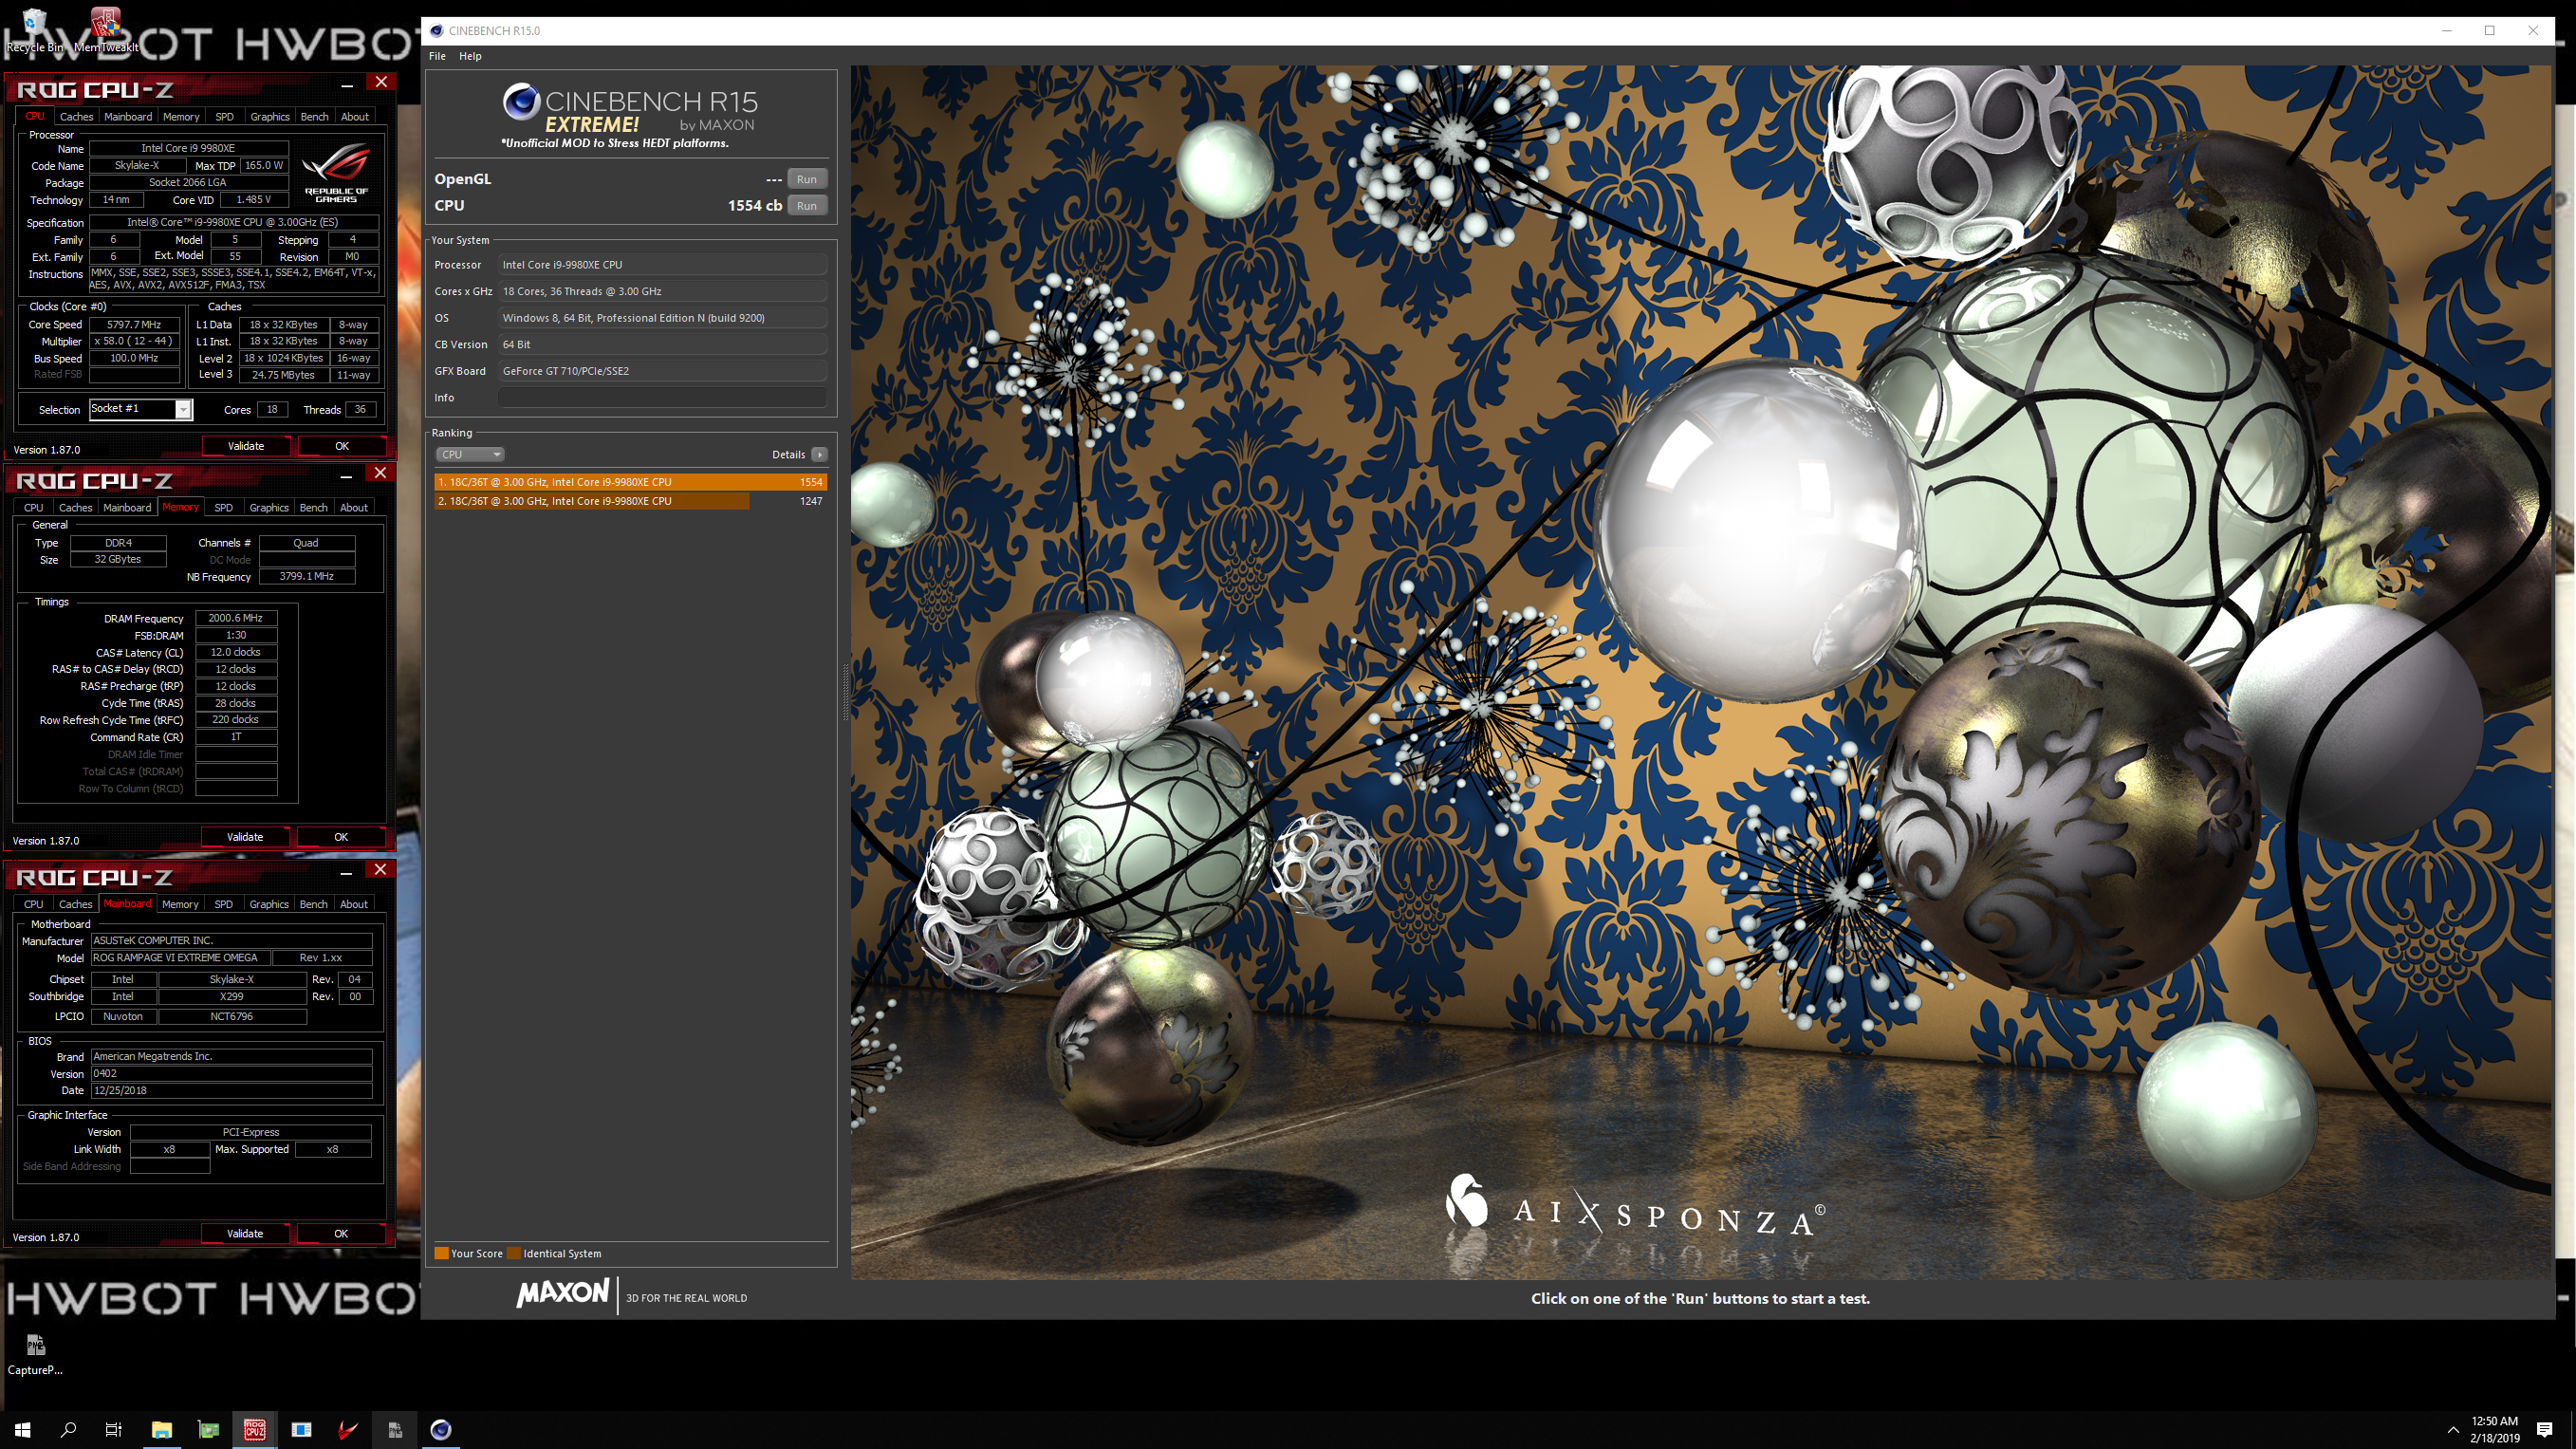Click the BIOS Version 0402 field
This screenshot has width=2576, height=1449.
click(x=231, y=1074)
